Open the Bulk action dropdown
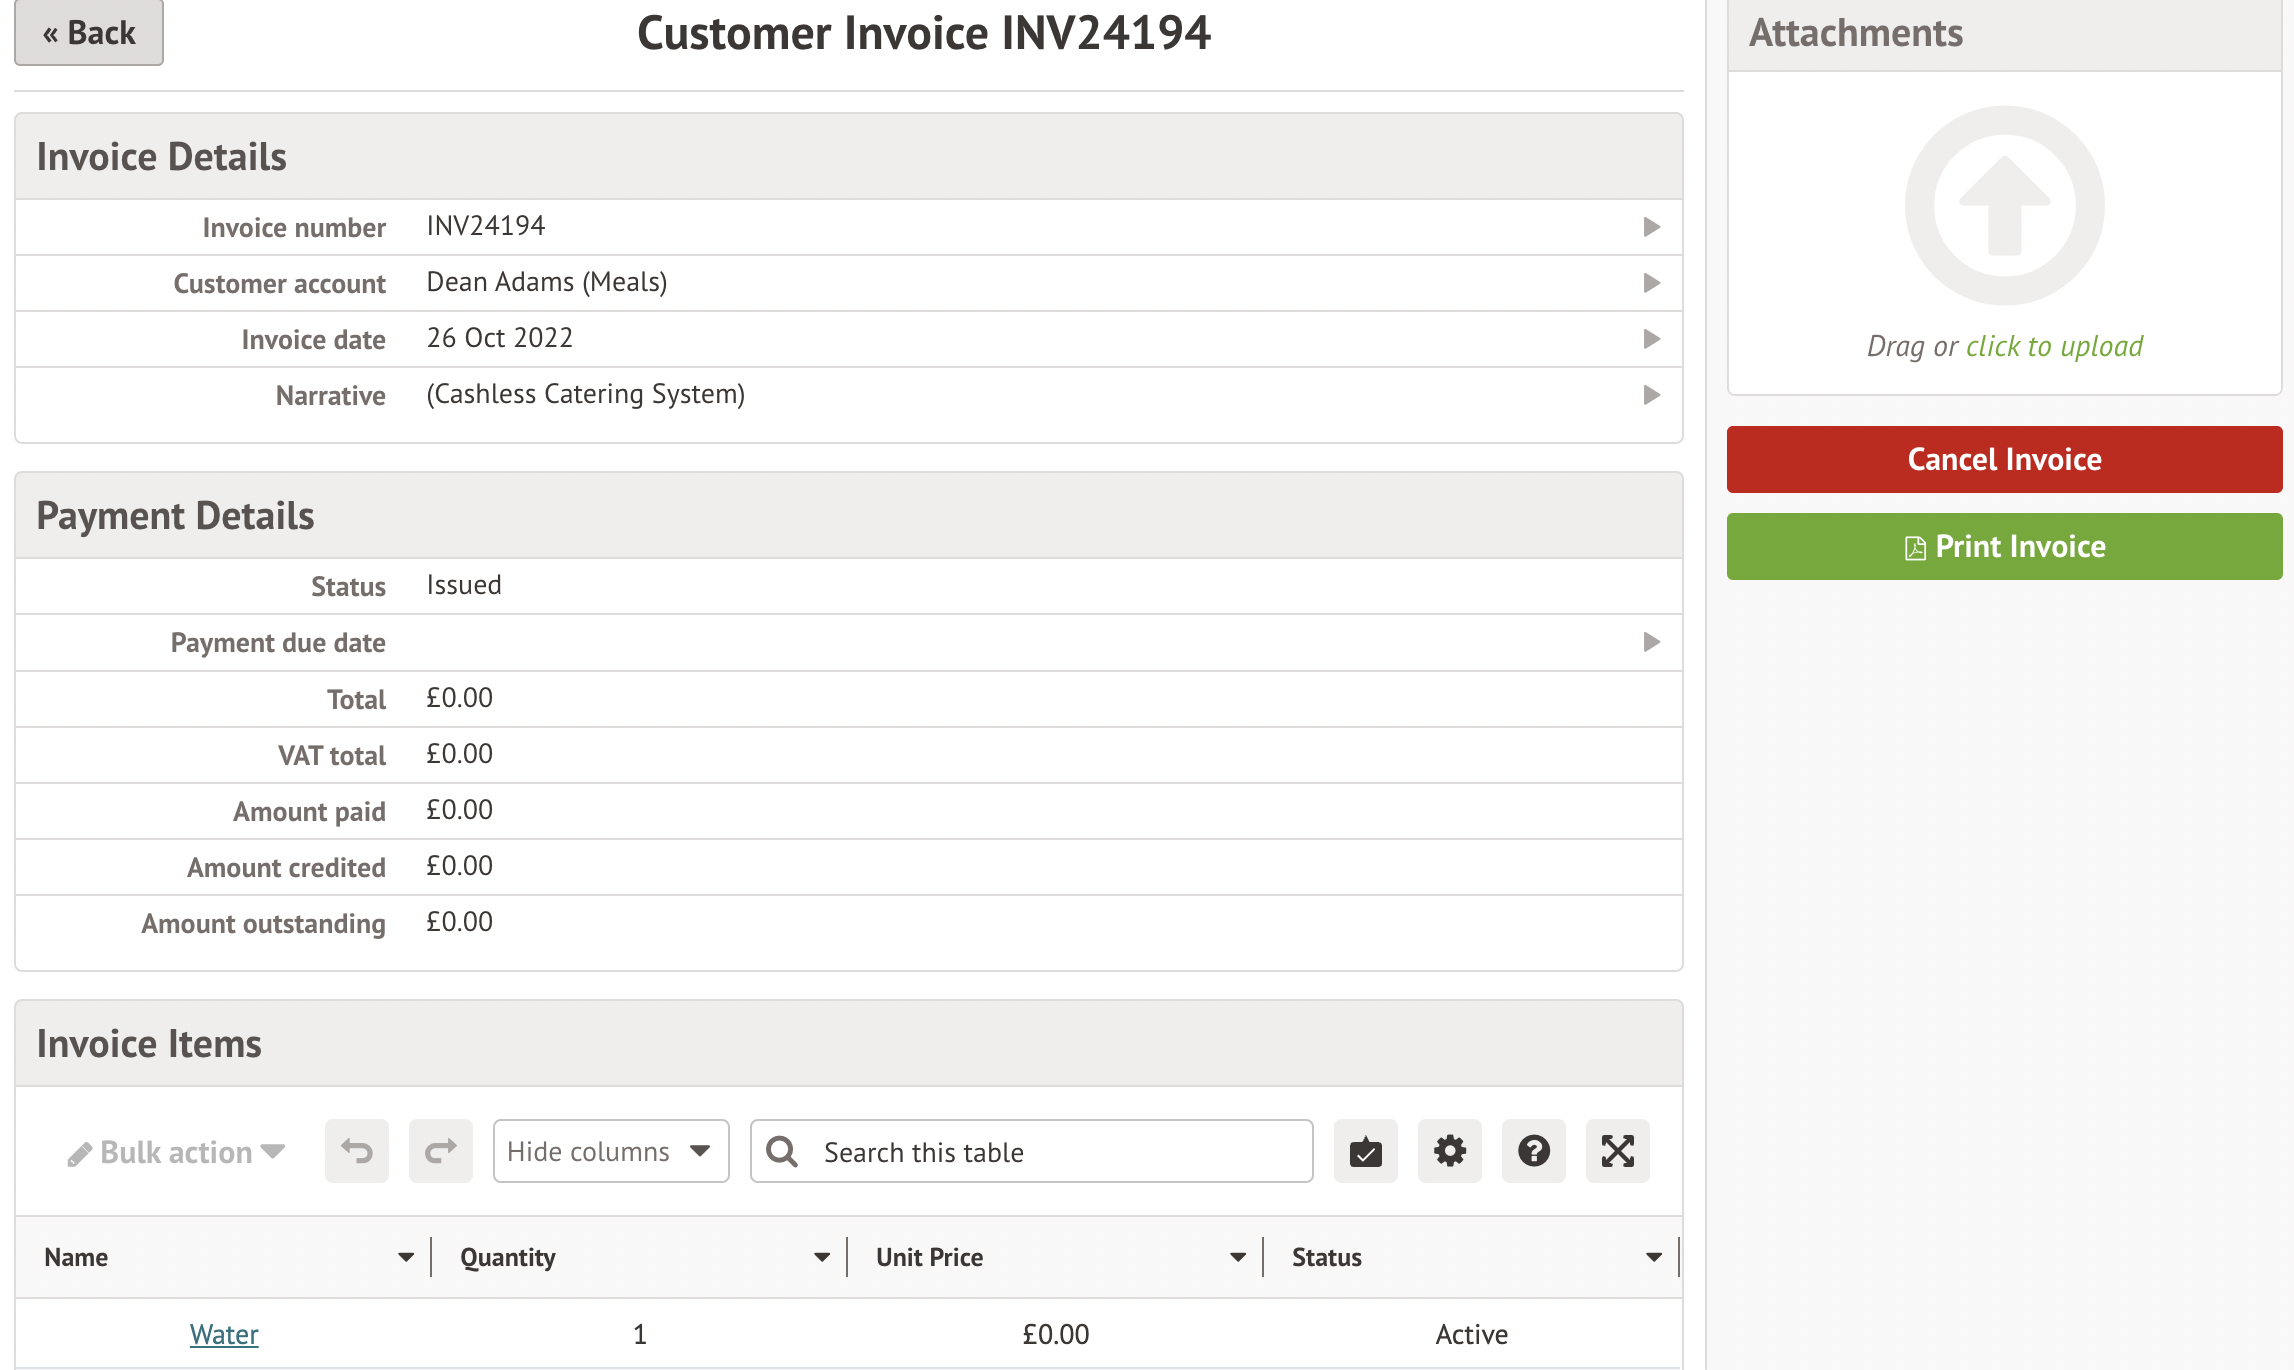Screen dimensions: 2294x1370 tap(177, 1152)
